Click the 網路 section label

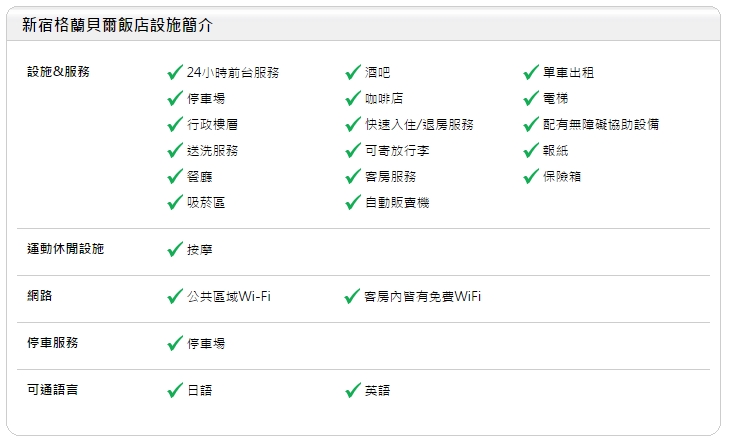pyautogui.click(x=40, y=296)
